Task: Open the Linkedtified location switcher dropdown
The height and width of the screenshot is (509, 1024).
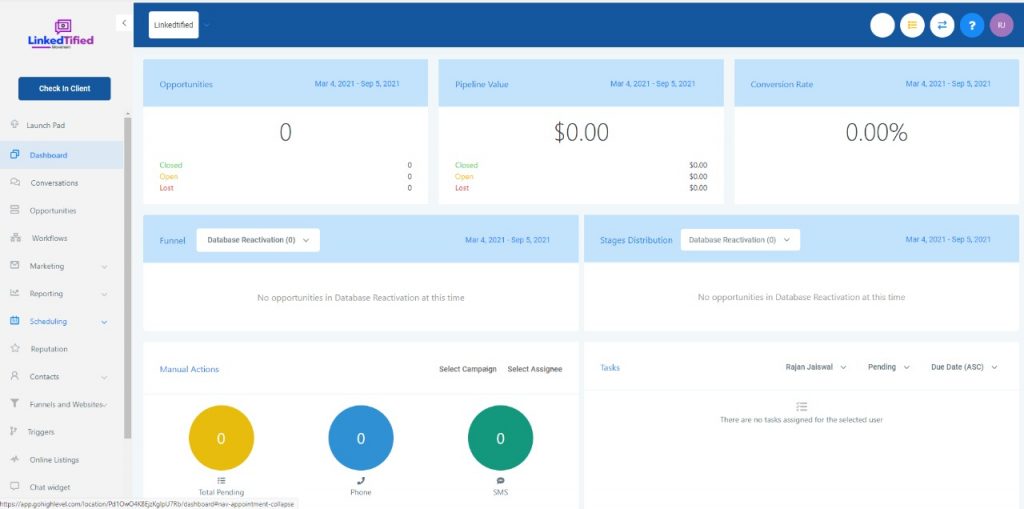Action: (x=174, y=25)
